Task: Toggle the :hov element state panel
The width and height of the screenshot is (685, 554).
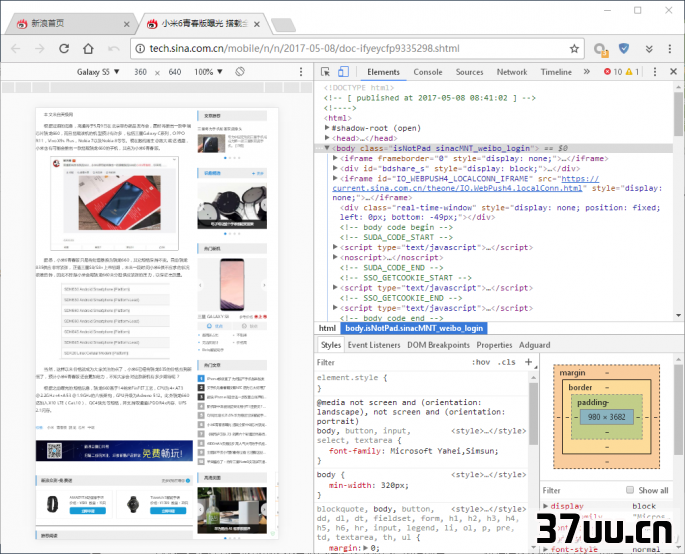Action: [481, 362]
